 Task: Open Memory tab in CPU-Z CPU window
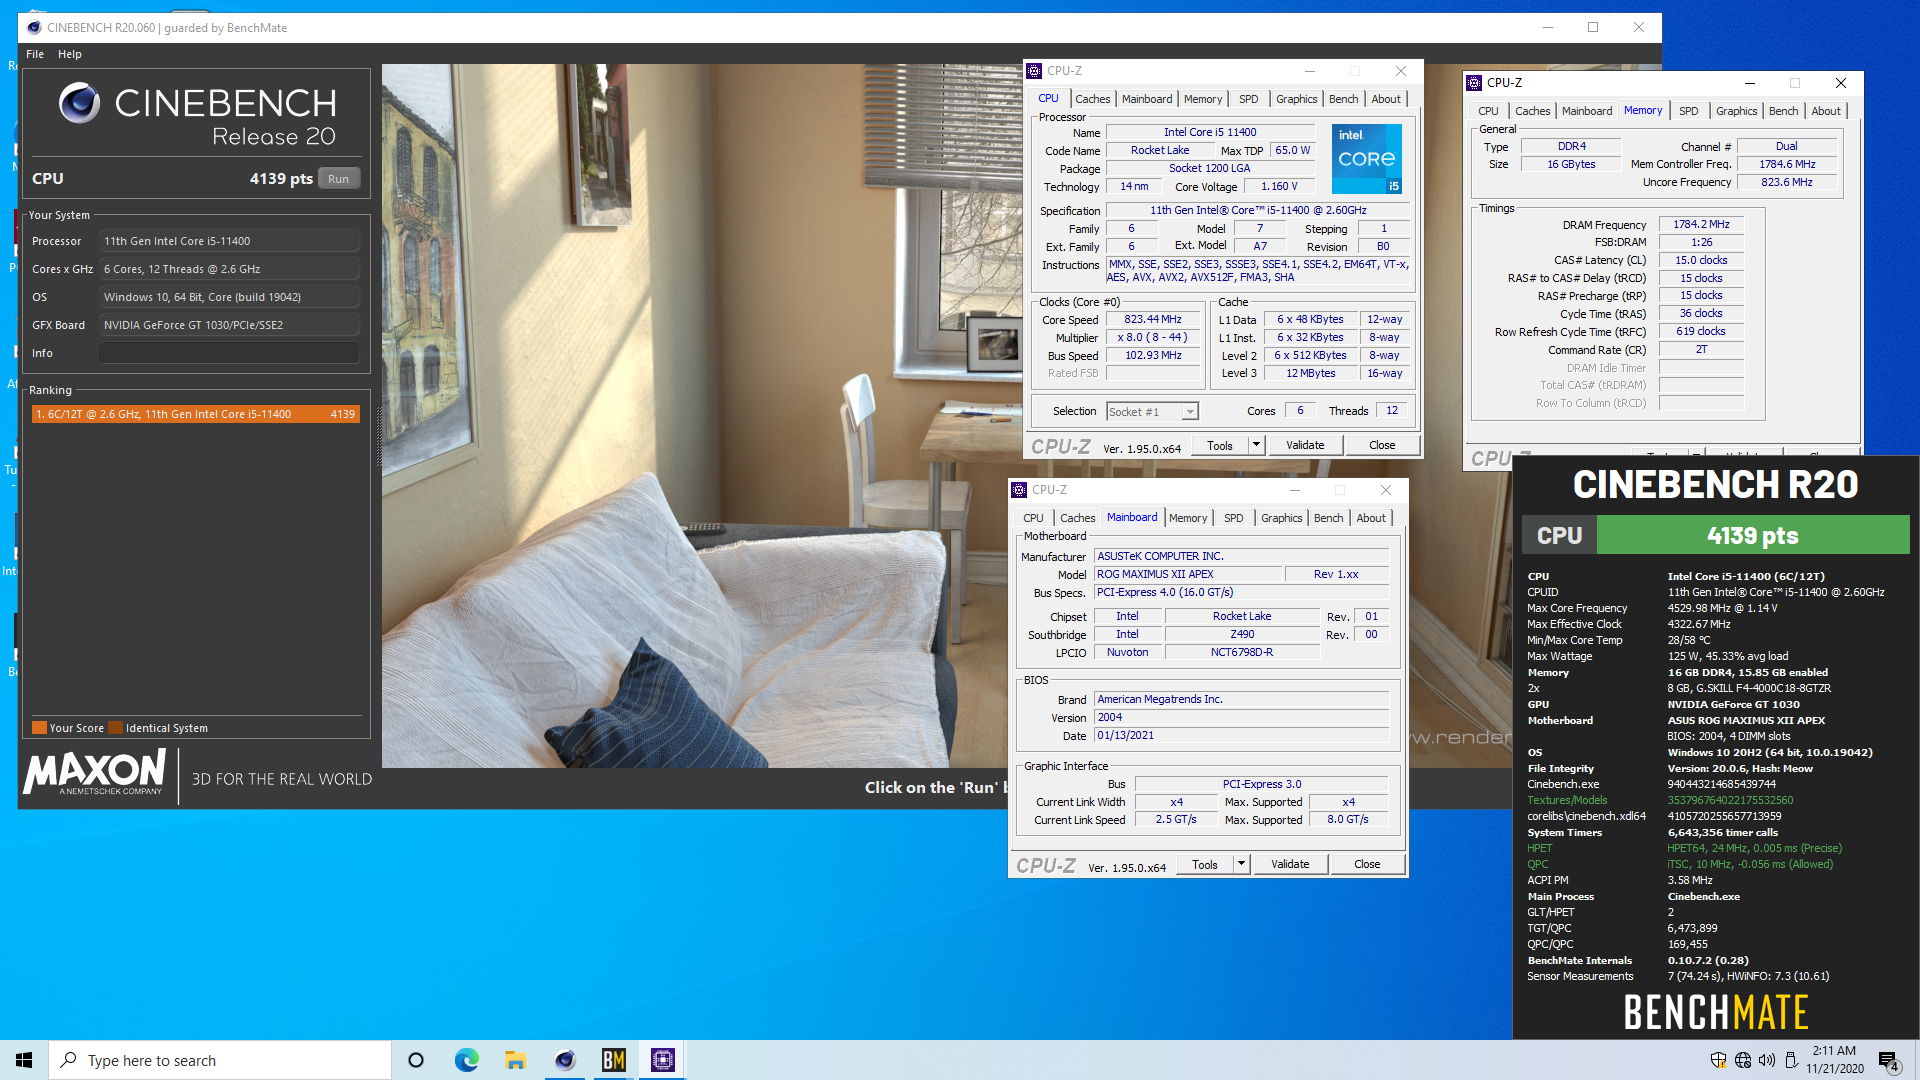1203,99
